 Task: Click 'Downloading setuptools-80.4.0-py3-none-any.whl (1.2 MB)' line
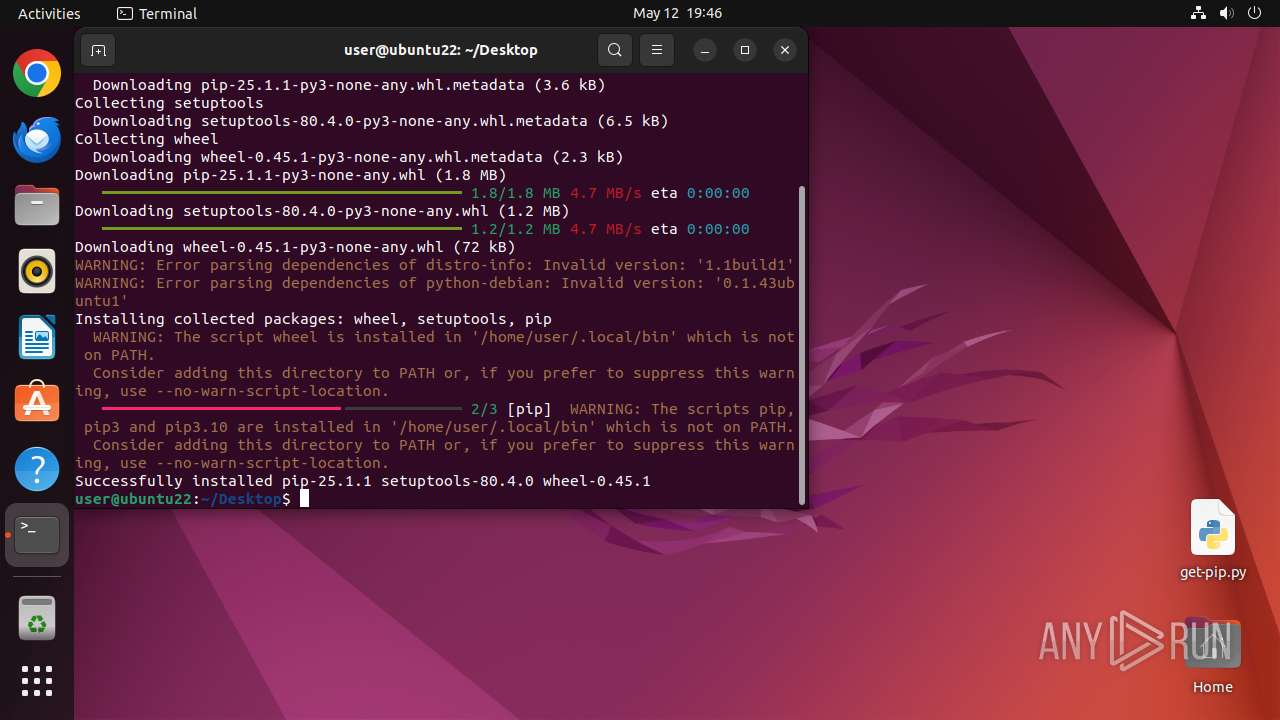(322, 211)
